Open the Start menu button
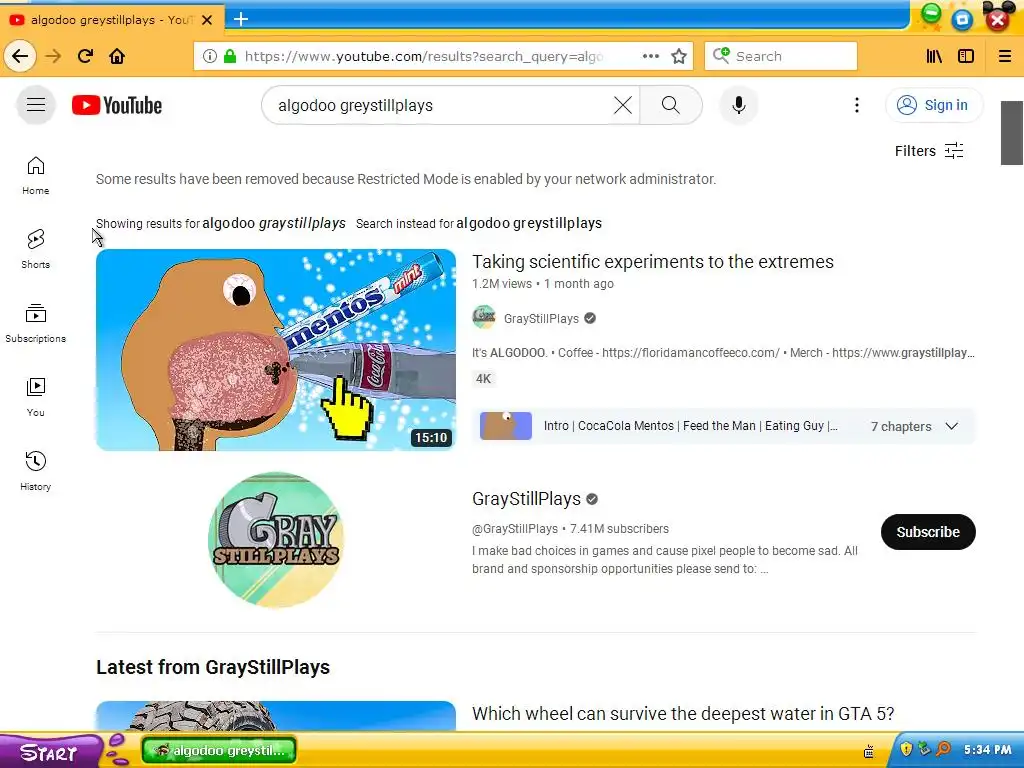1024x768 pixels. (50, 752)
